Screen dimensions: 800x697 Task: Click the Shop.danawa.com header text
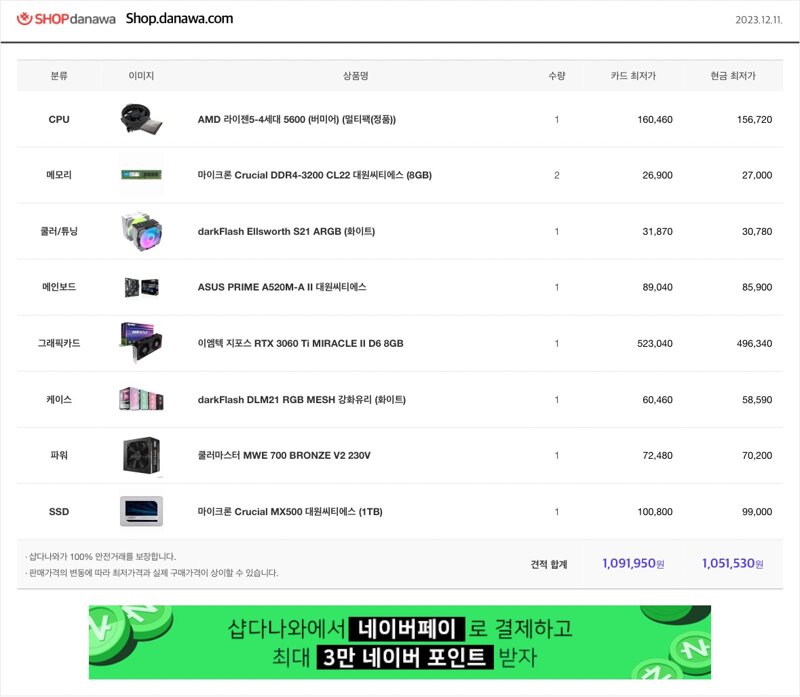coord(179,19)
